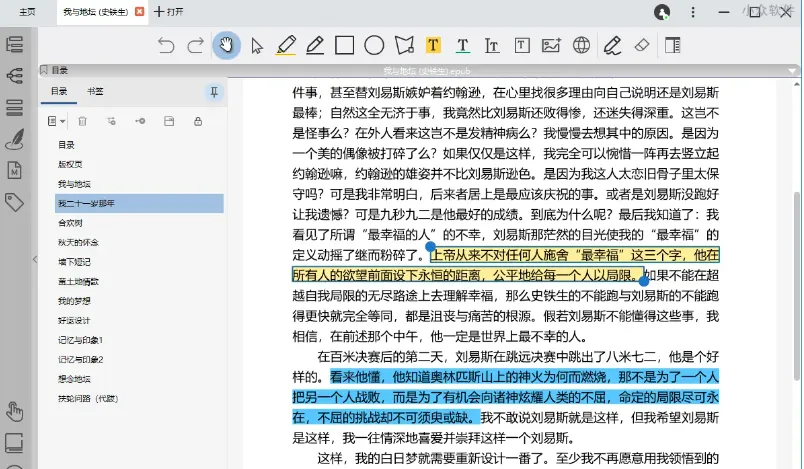804x469 pixels.
Task: Select the arrow pointer tool
Action: (256, 46)
